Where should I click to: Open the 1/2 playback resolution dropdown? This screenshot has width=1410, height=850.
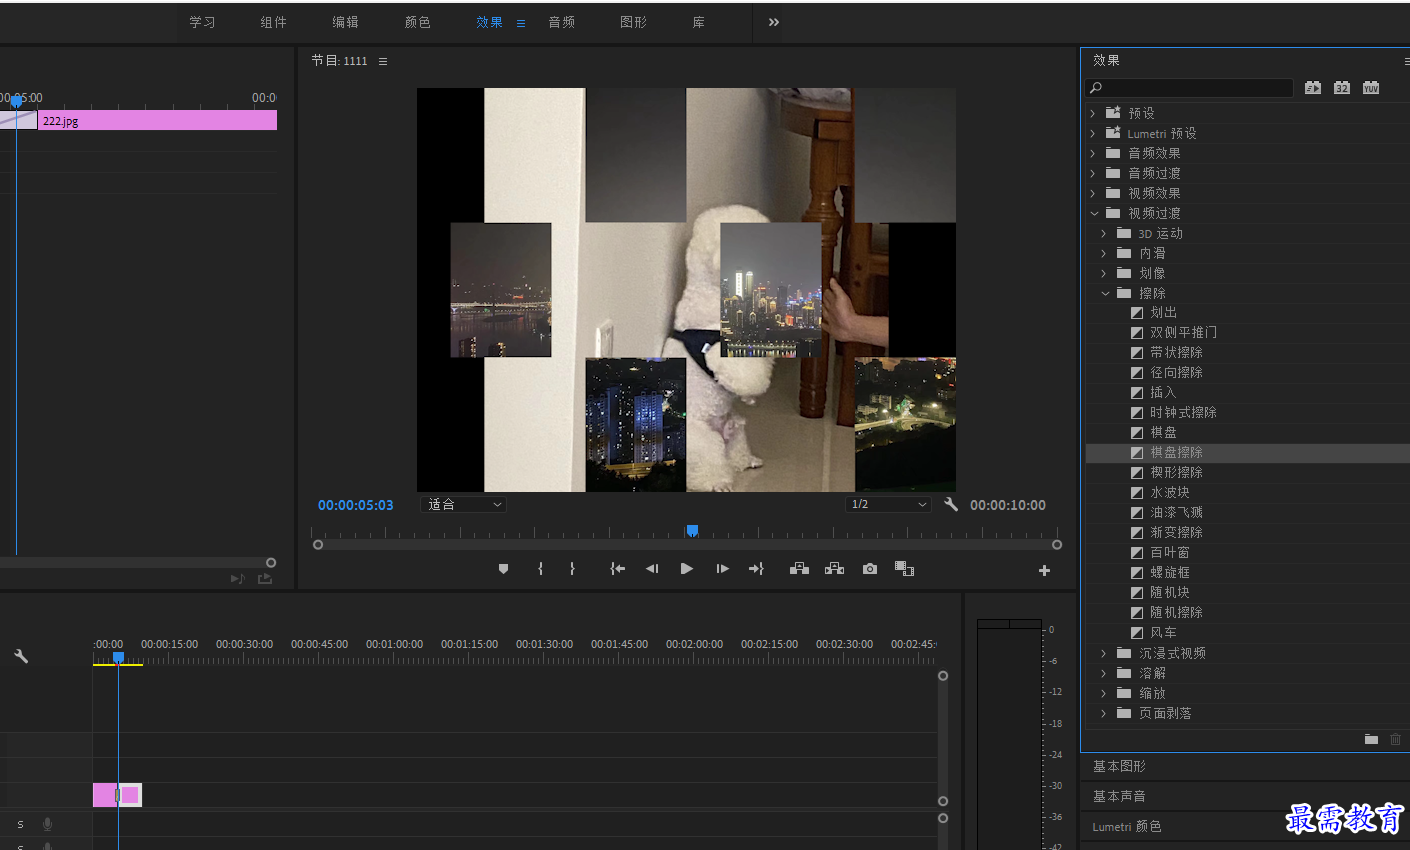click(889, 505)
